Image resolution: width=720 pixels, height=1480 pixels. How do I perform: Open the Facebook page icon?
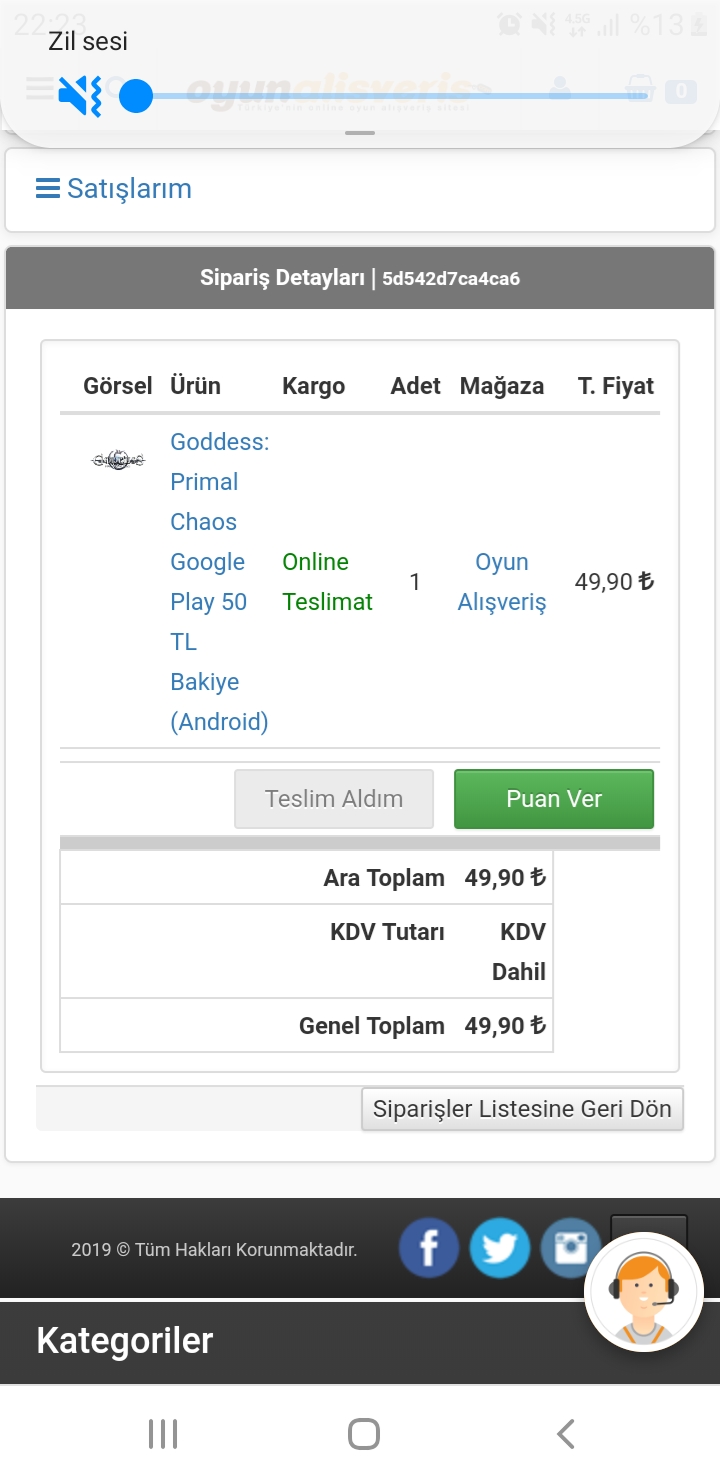tap(429, 1248)
